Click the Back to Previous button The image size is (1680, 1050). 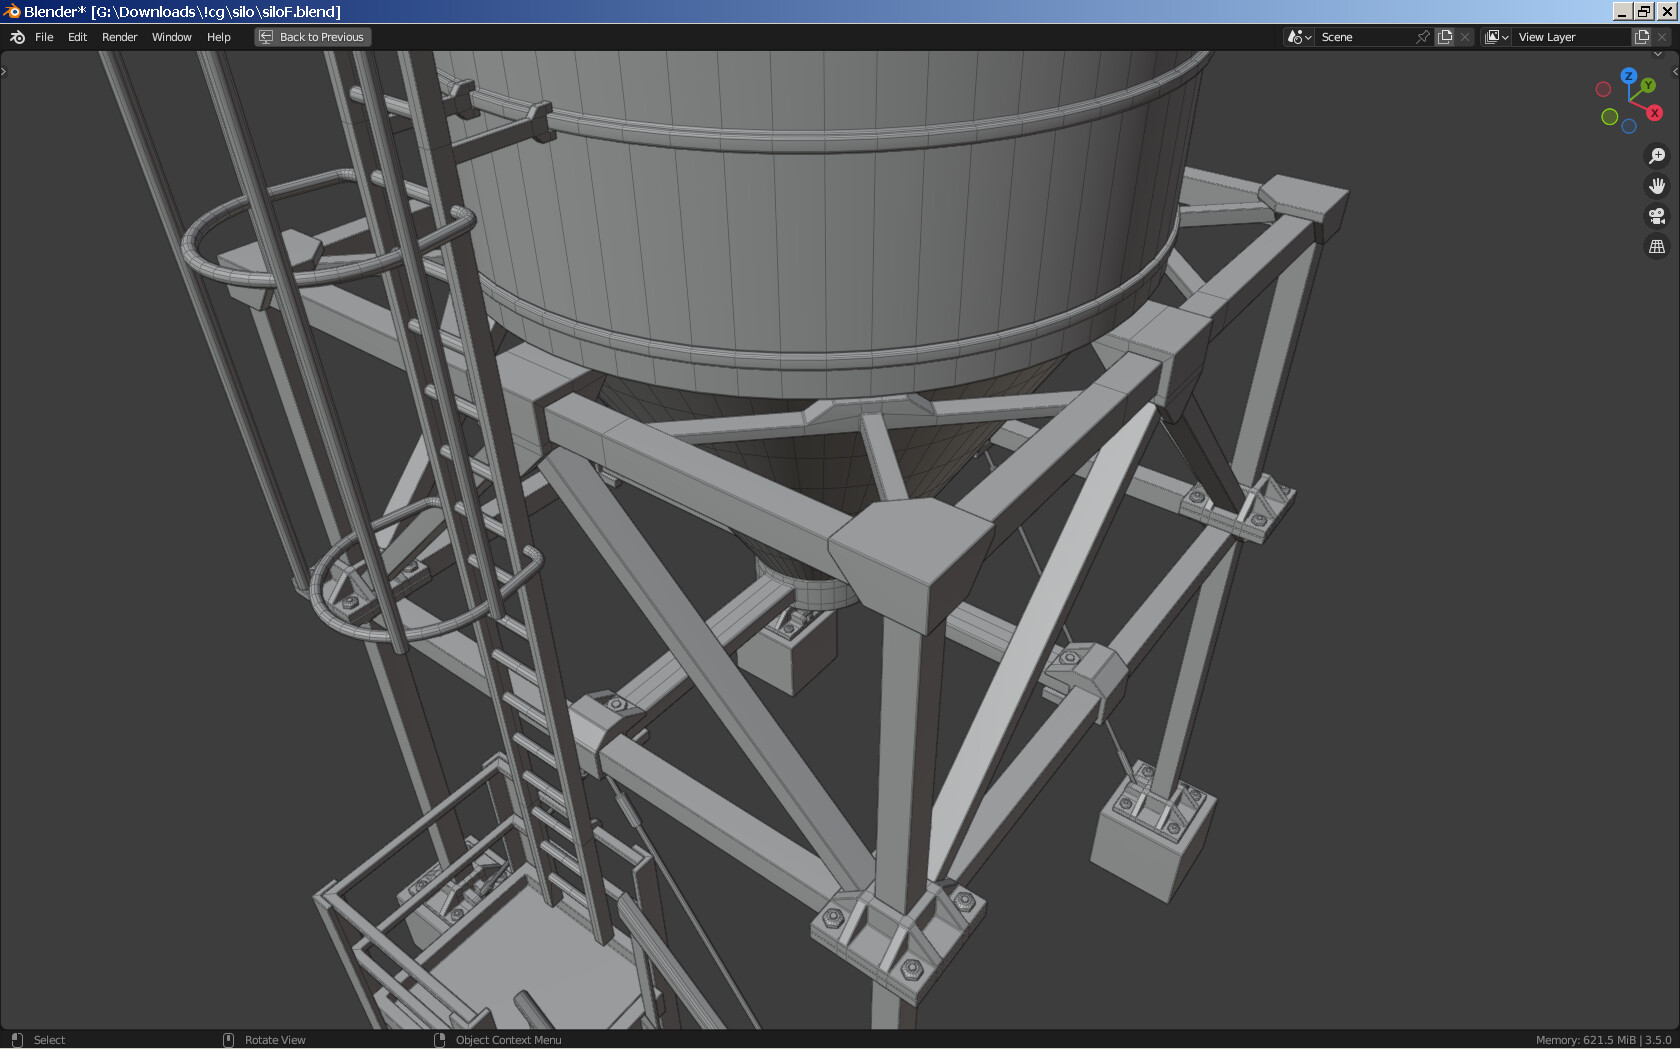pyautogui.click(x=312, y=36)
